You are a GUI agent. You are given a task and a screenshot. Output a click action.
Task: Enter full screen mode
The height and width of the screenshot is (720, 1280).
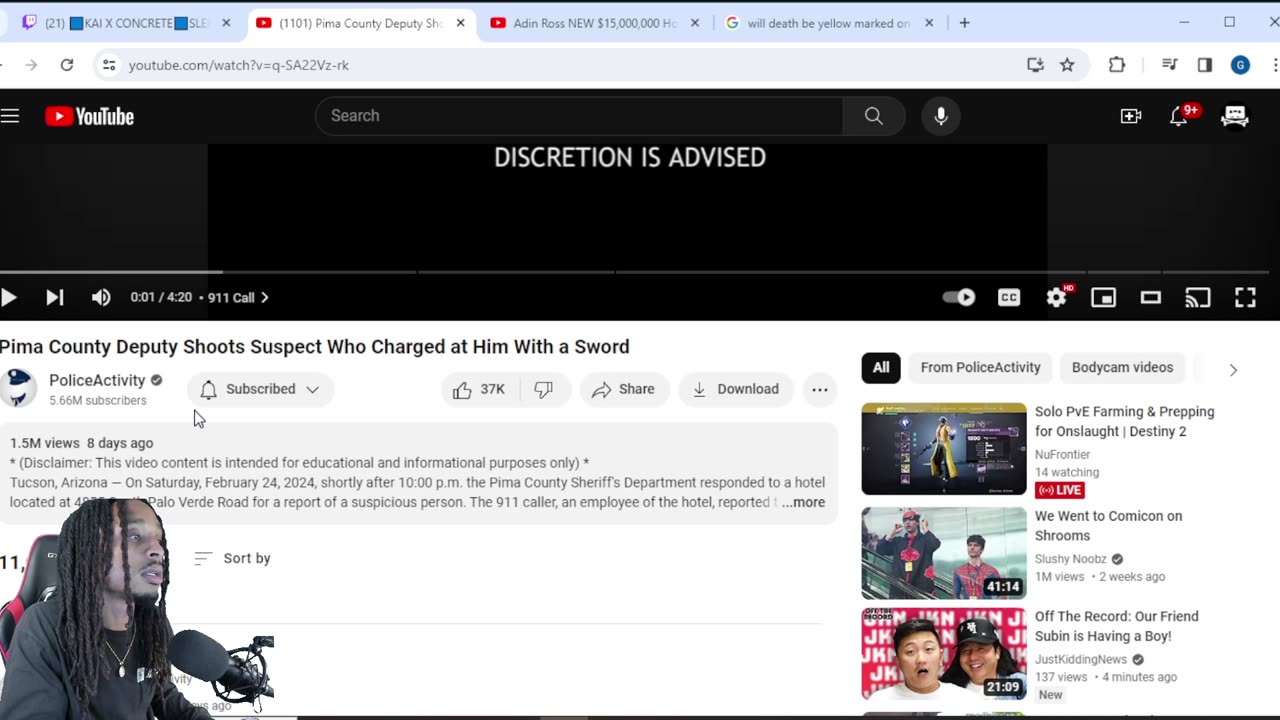(1245, 297)
